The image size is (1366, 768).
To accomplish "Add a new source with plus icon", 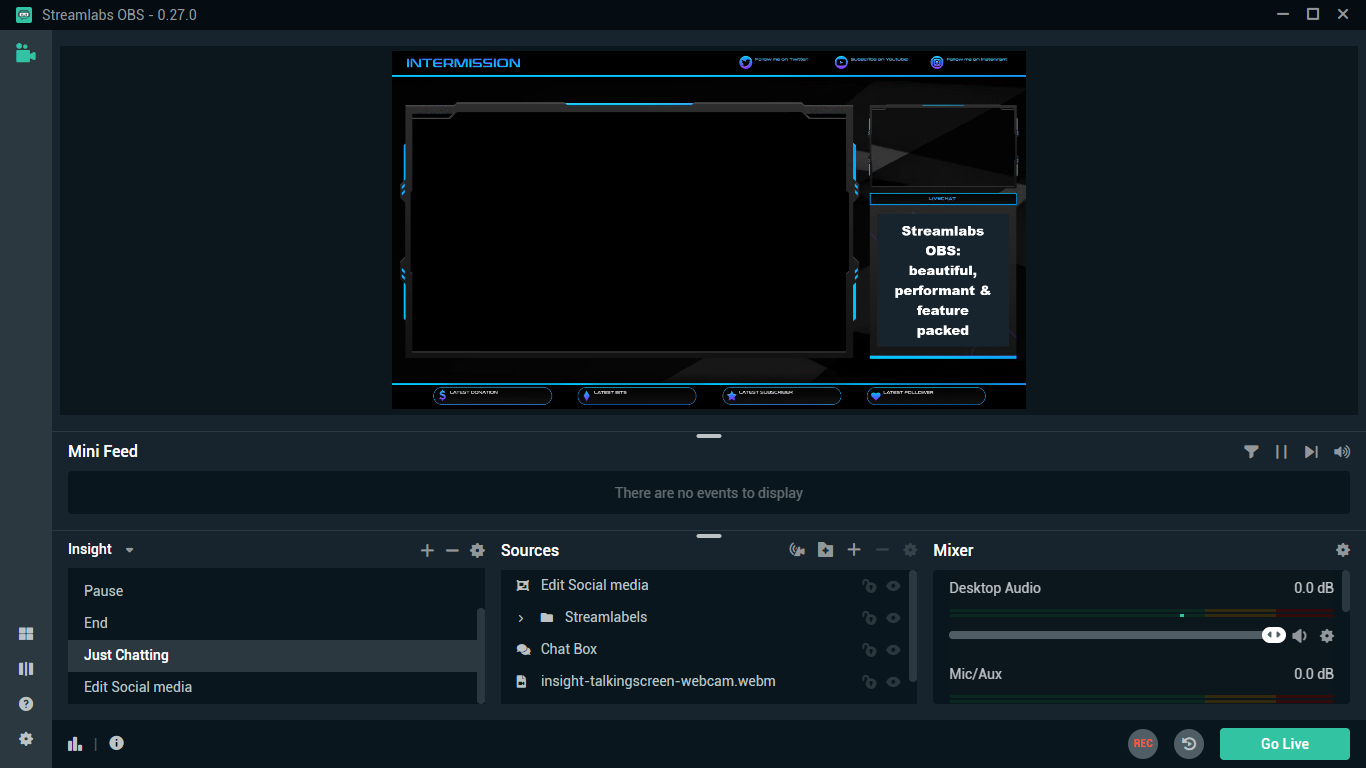I will [x=854, y=550].
